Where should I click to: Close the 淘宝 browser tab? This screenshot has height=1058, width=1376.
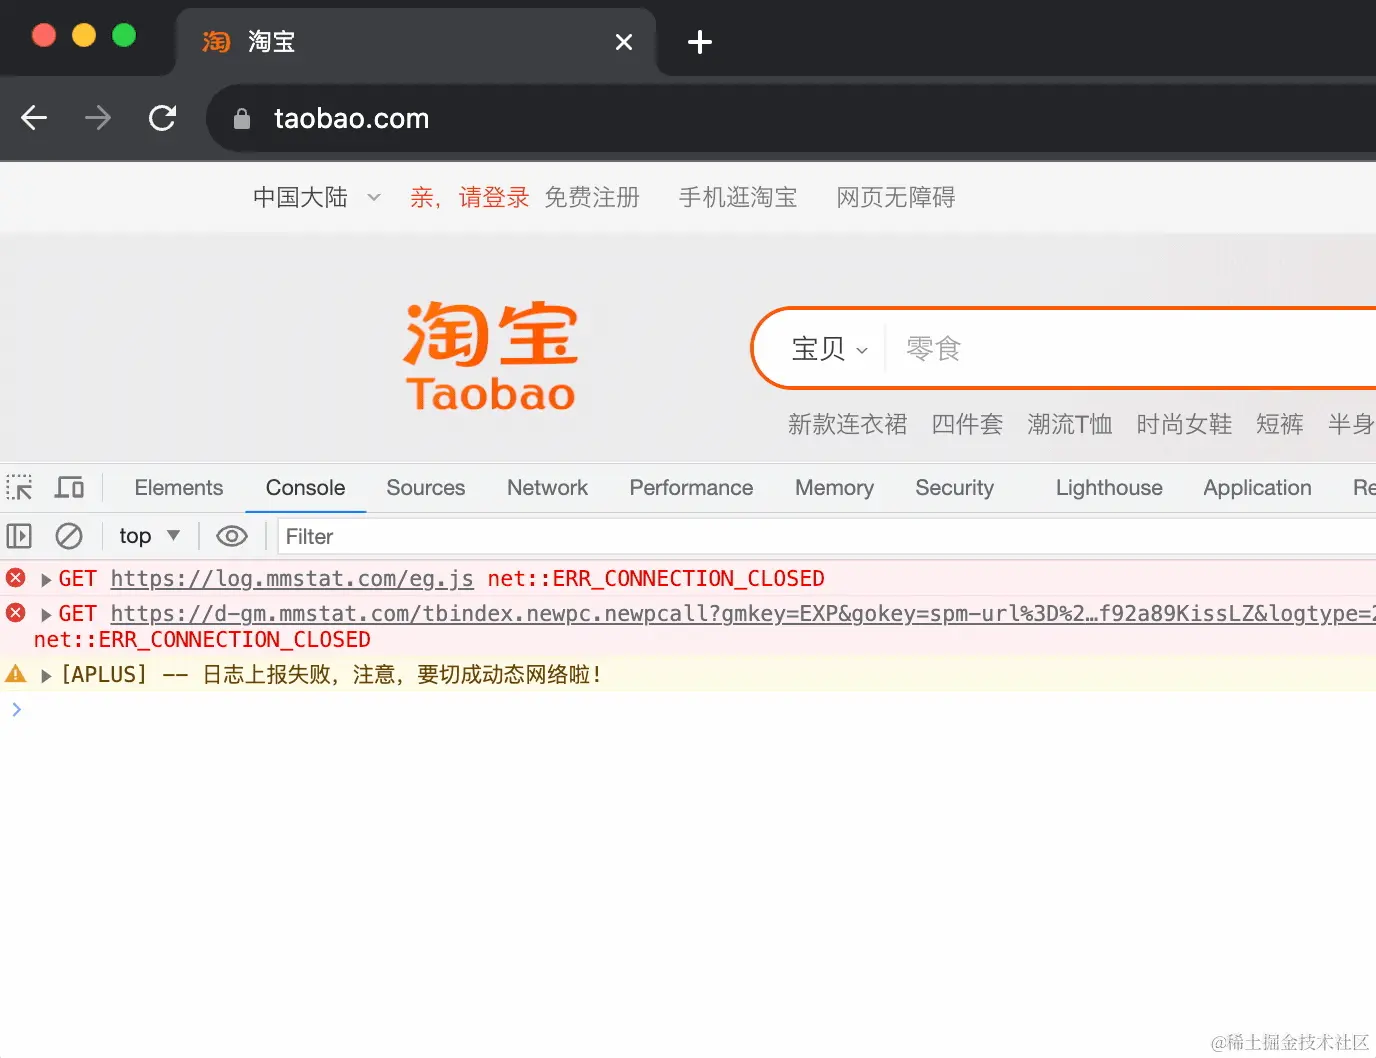tap(624, 42)
